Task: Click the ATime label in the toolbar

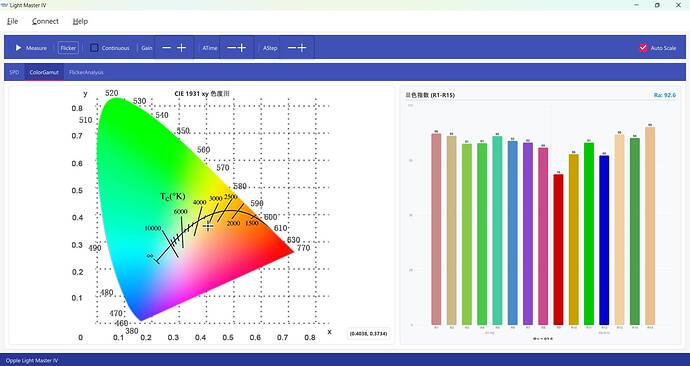Action: 210,48
